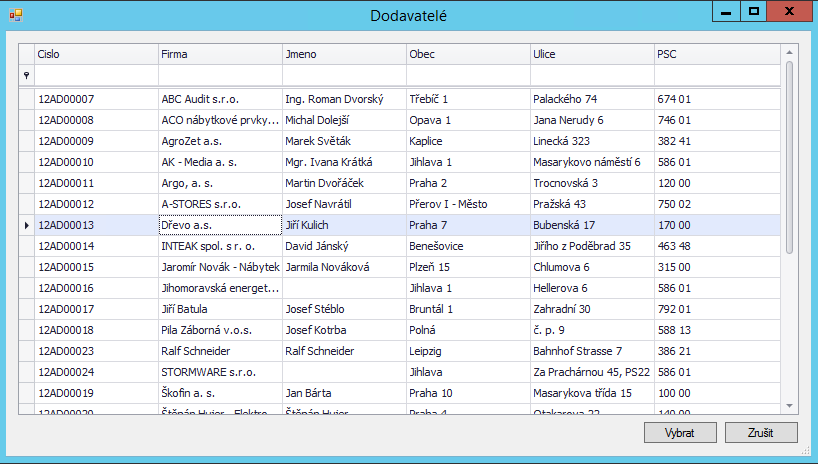Select Palackého 74 cell
The image size is (818, 464).
[593, 99]
